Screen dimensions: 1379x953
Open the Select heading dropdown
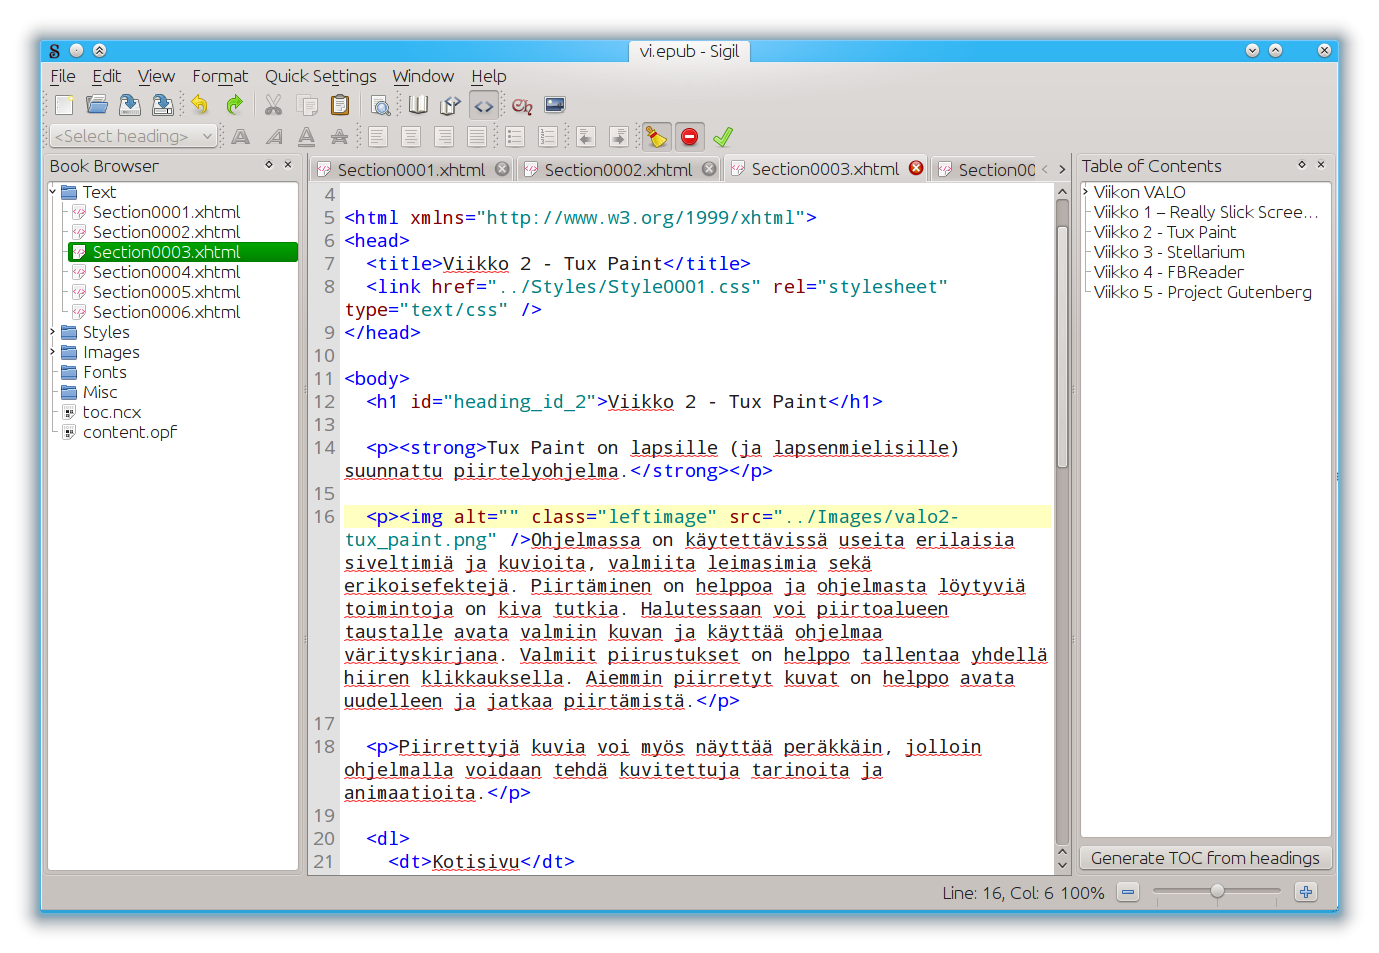coord(133,136)
